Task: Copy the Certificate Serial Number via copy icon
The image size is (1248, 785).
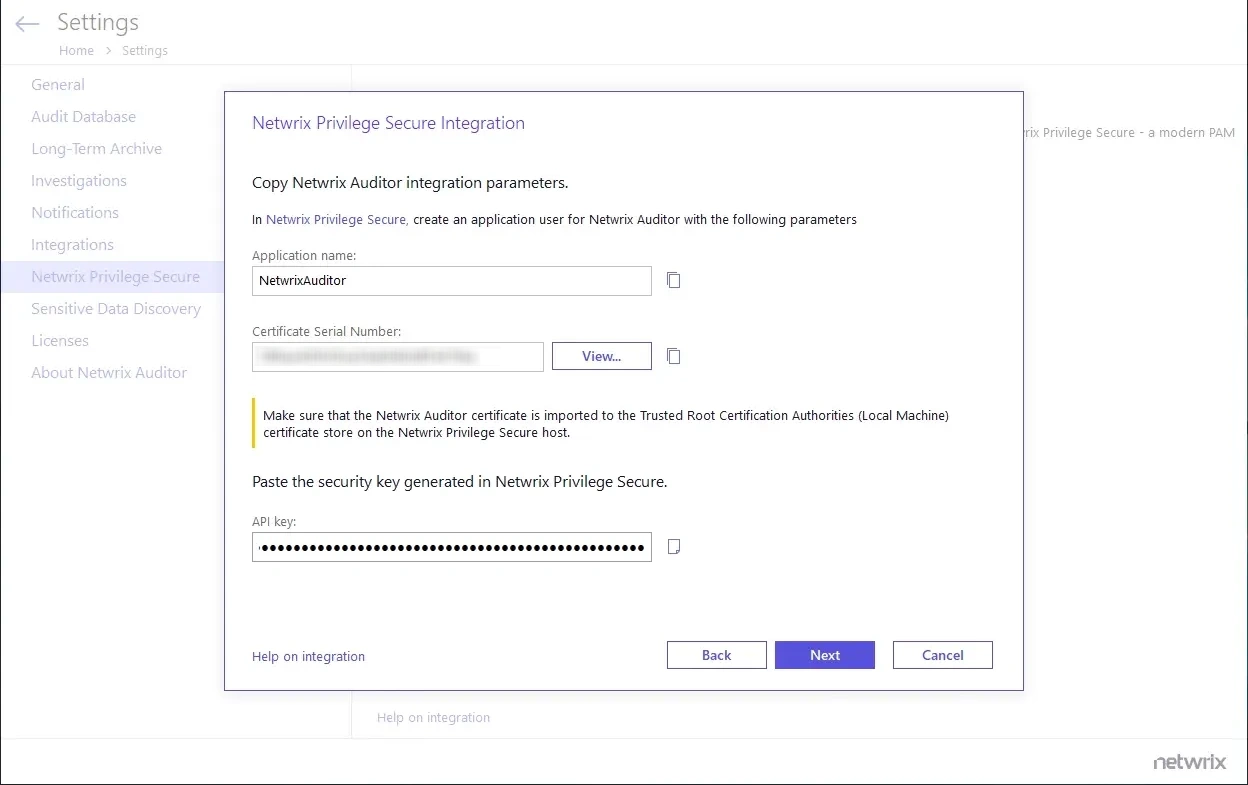Action: (673, 356)
